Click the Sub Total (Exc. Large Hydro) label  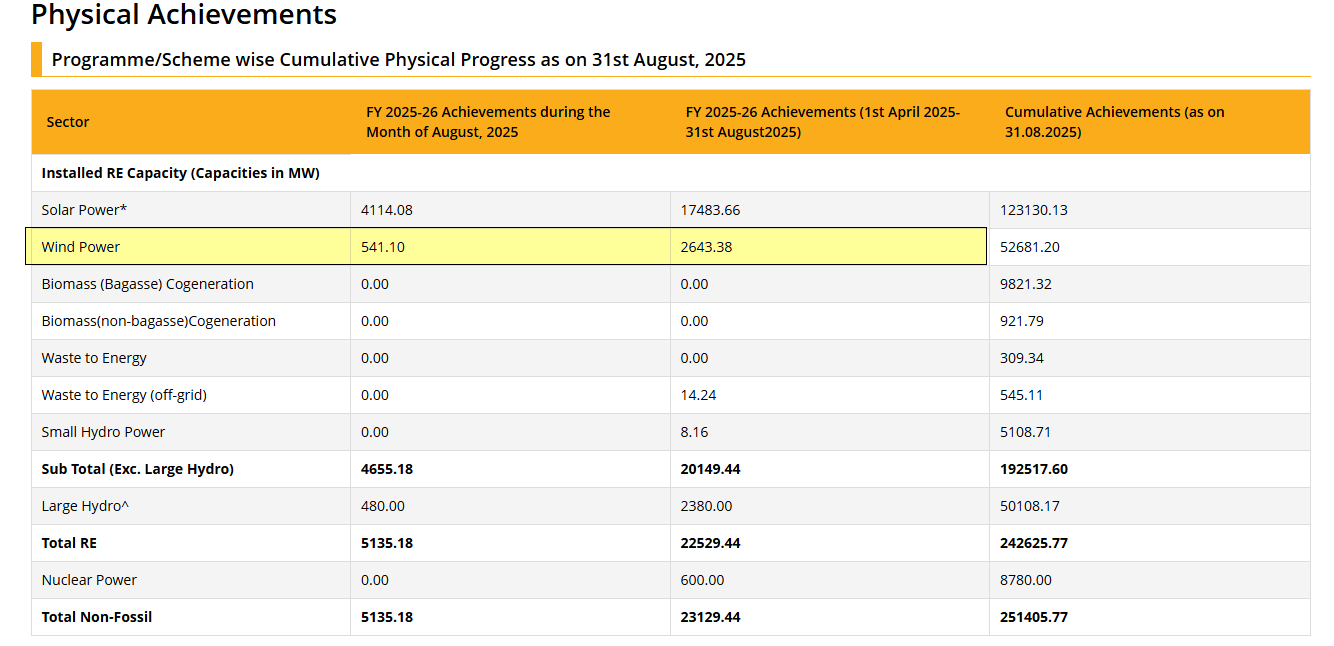(137, 469)
